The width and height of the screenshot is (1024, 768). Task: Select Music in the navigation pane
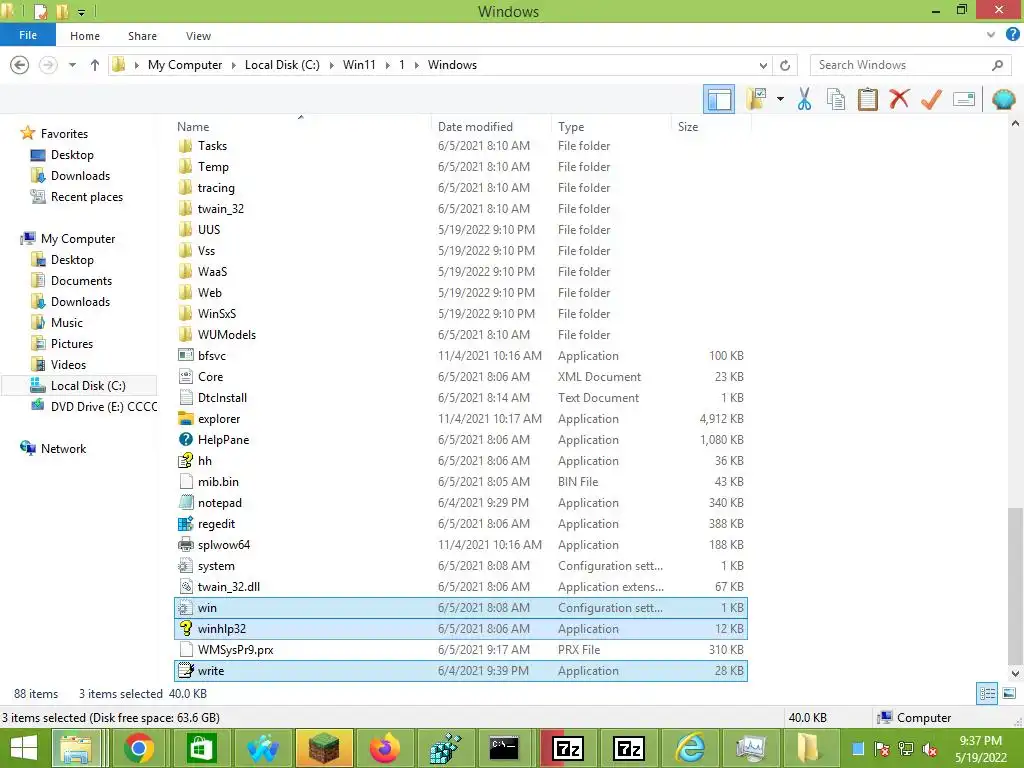click(67, 323)
